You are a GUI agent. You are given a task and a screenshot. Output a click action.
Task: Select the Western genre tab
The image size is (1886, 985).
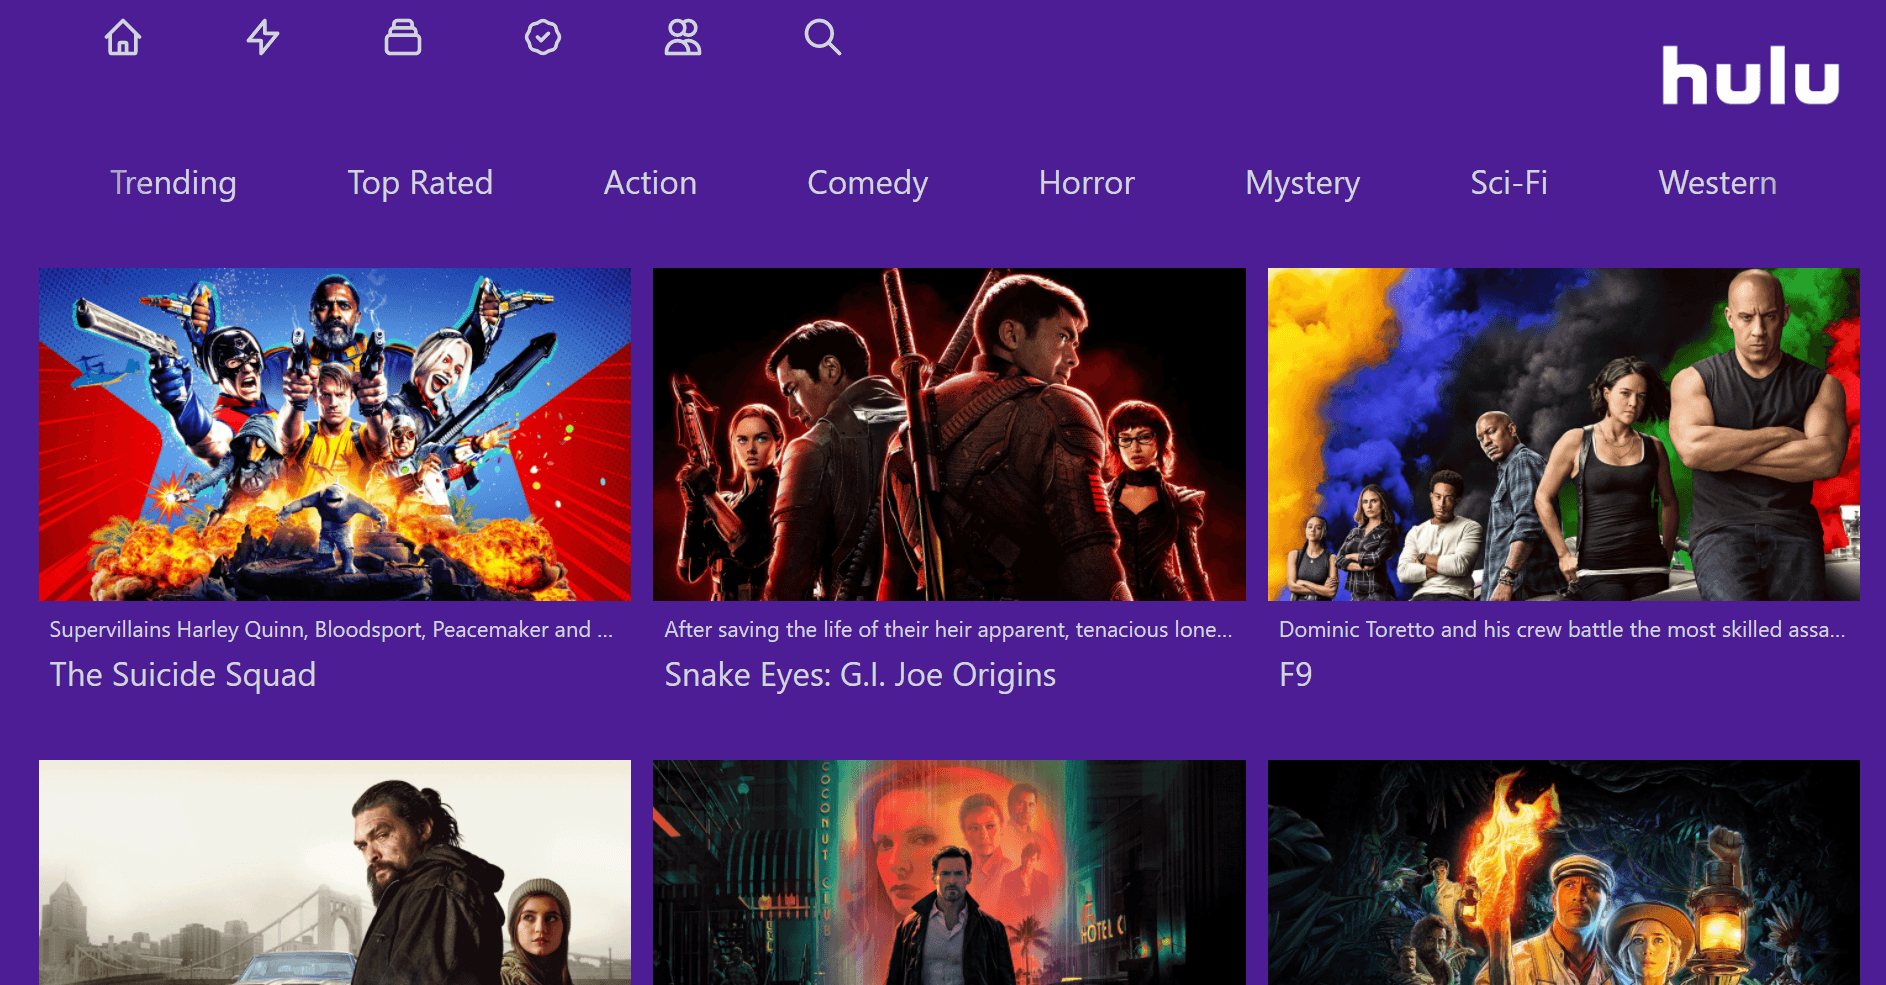point(1718,183)
